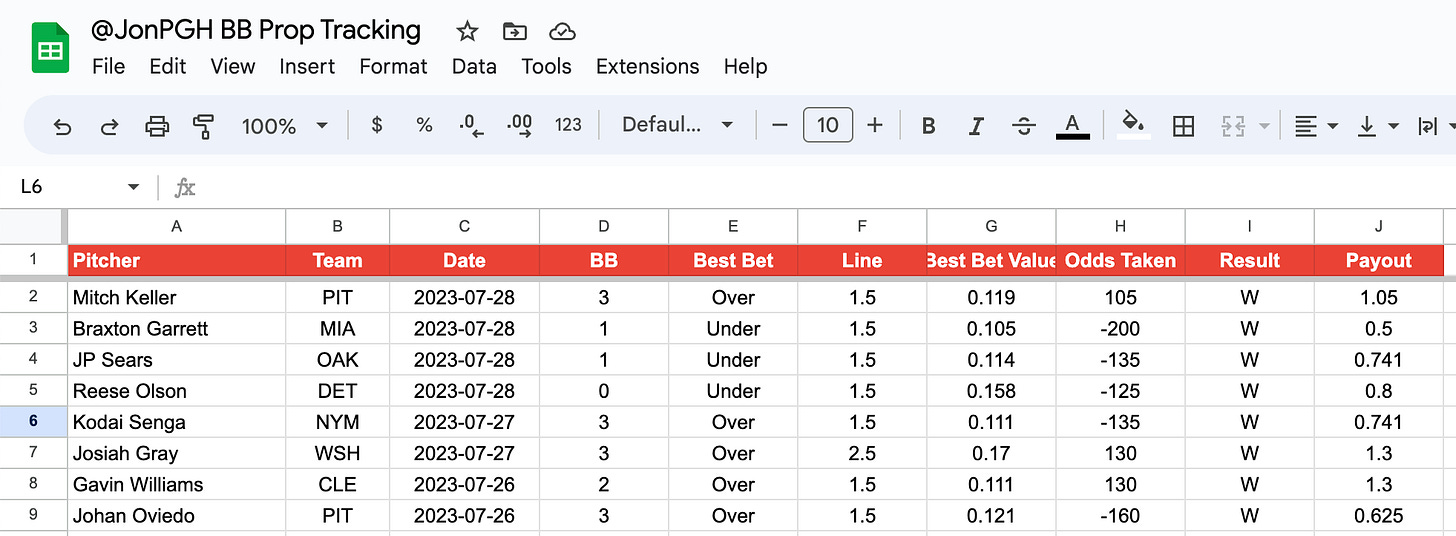The image size is (1456, 536).
Task: Open the borders tool
Action: tap(1183, 126)
